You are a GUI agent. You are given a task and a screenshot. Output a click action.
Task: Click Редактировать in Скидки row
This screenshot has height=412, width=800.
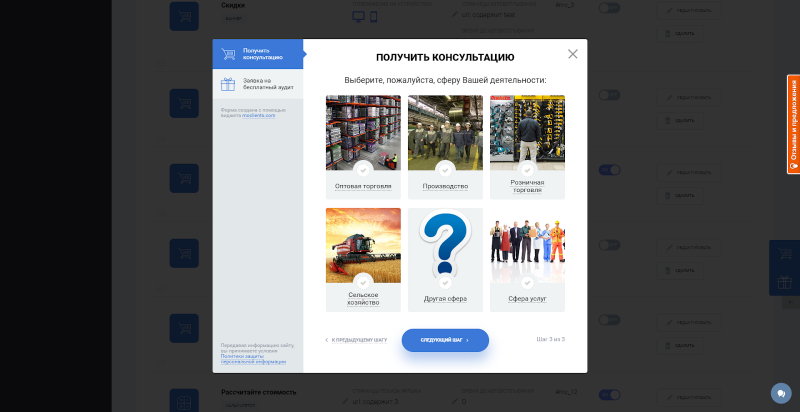(689, 10)
